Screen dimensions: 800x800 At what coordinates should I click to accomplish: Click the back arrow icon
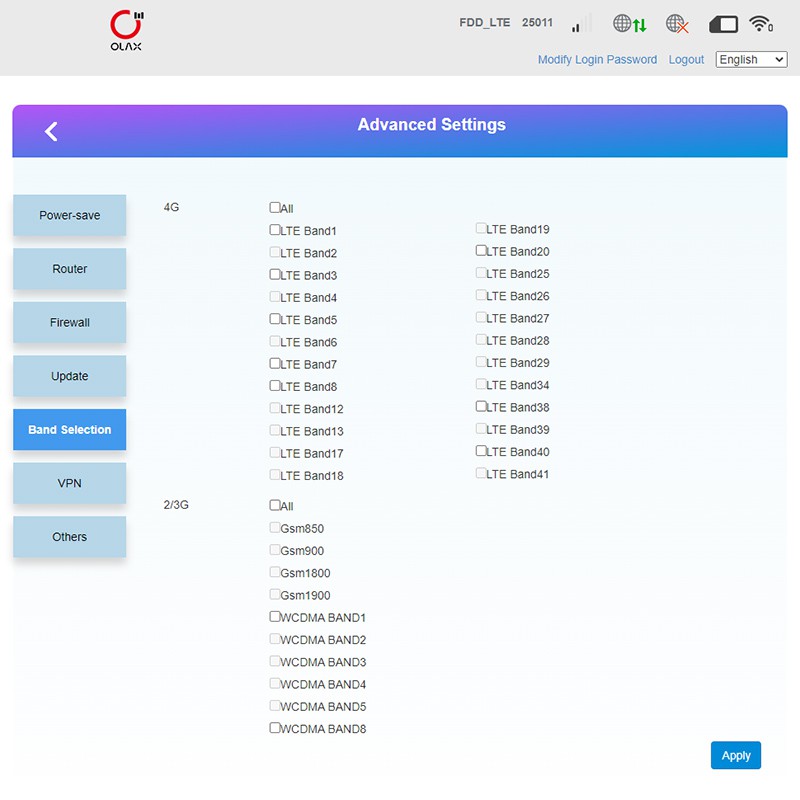coord(51,131)
